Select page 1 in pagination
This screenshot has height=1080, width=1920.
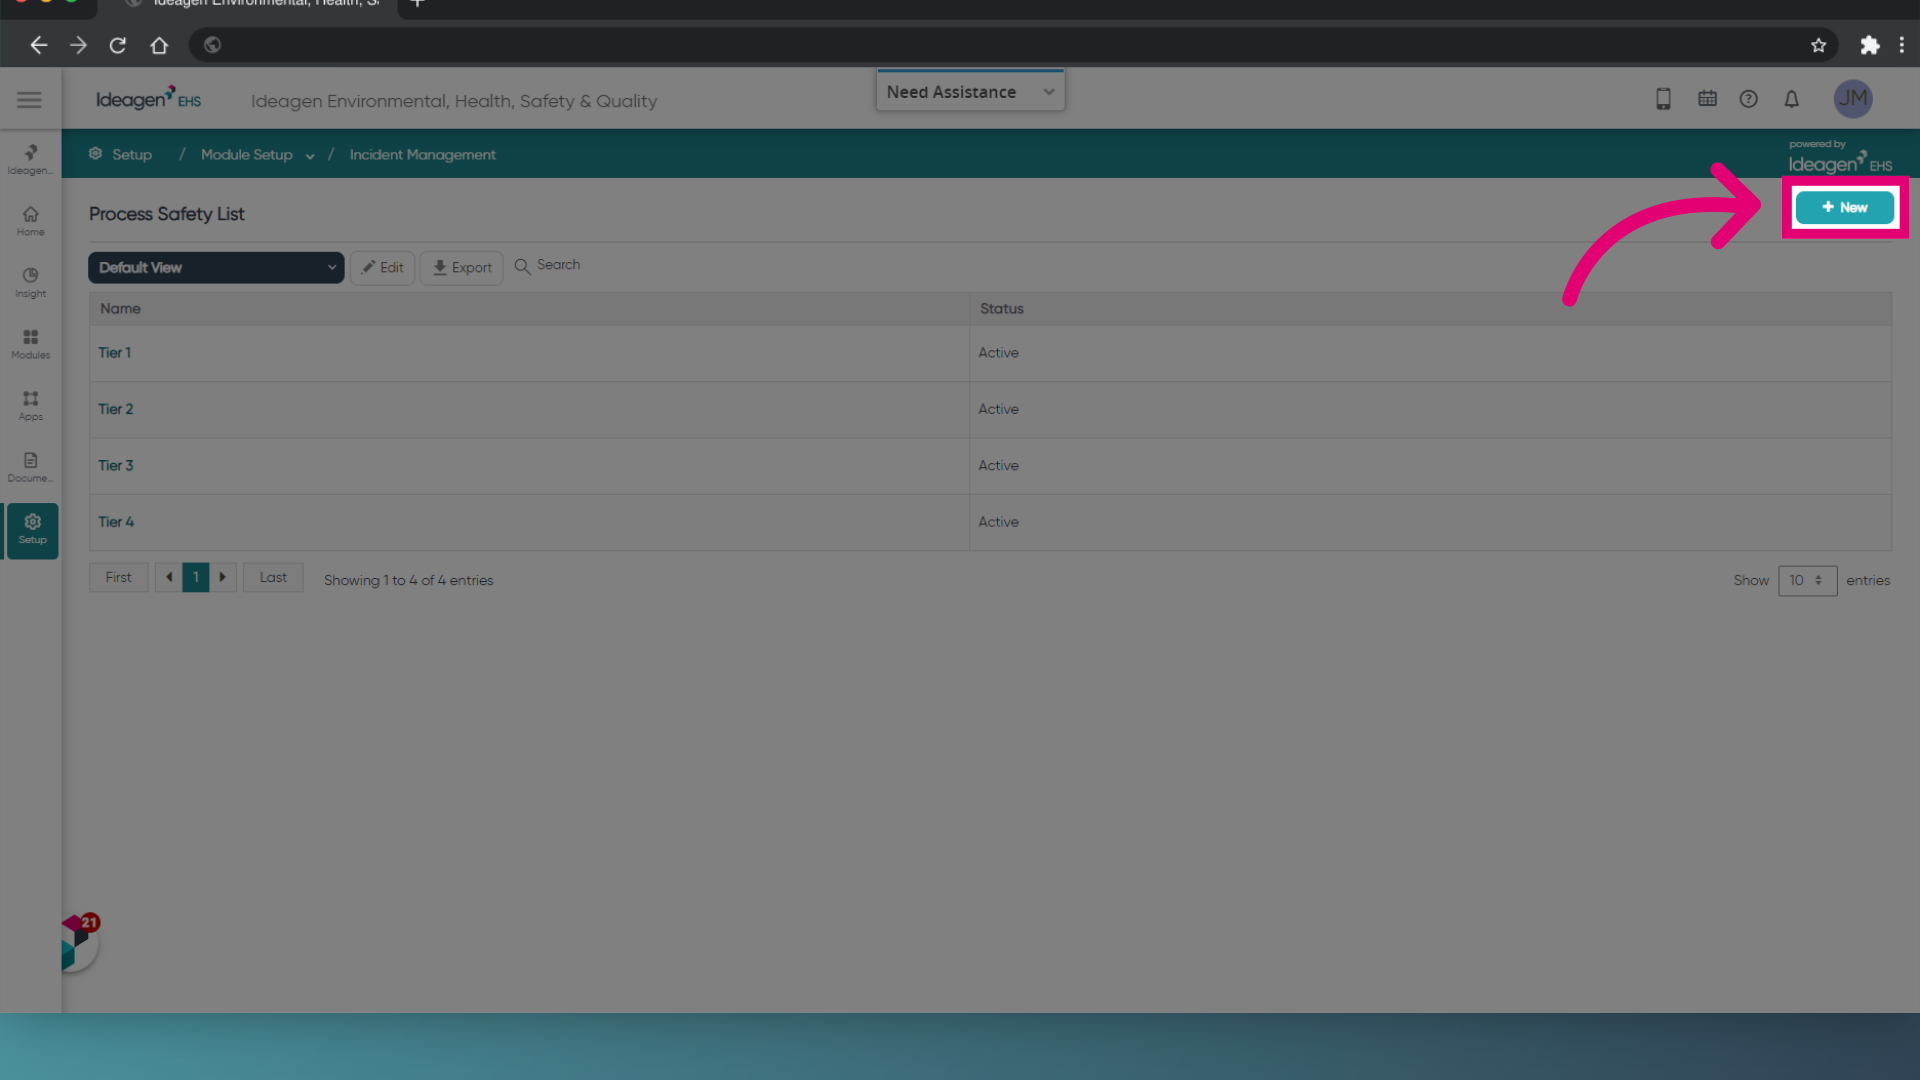pyautogui.click(x=196, y=577)
